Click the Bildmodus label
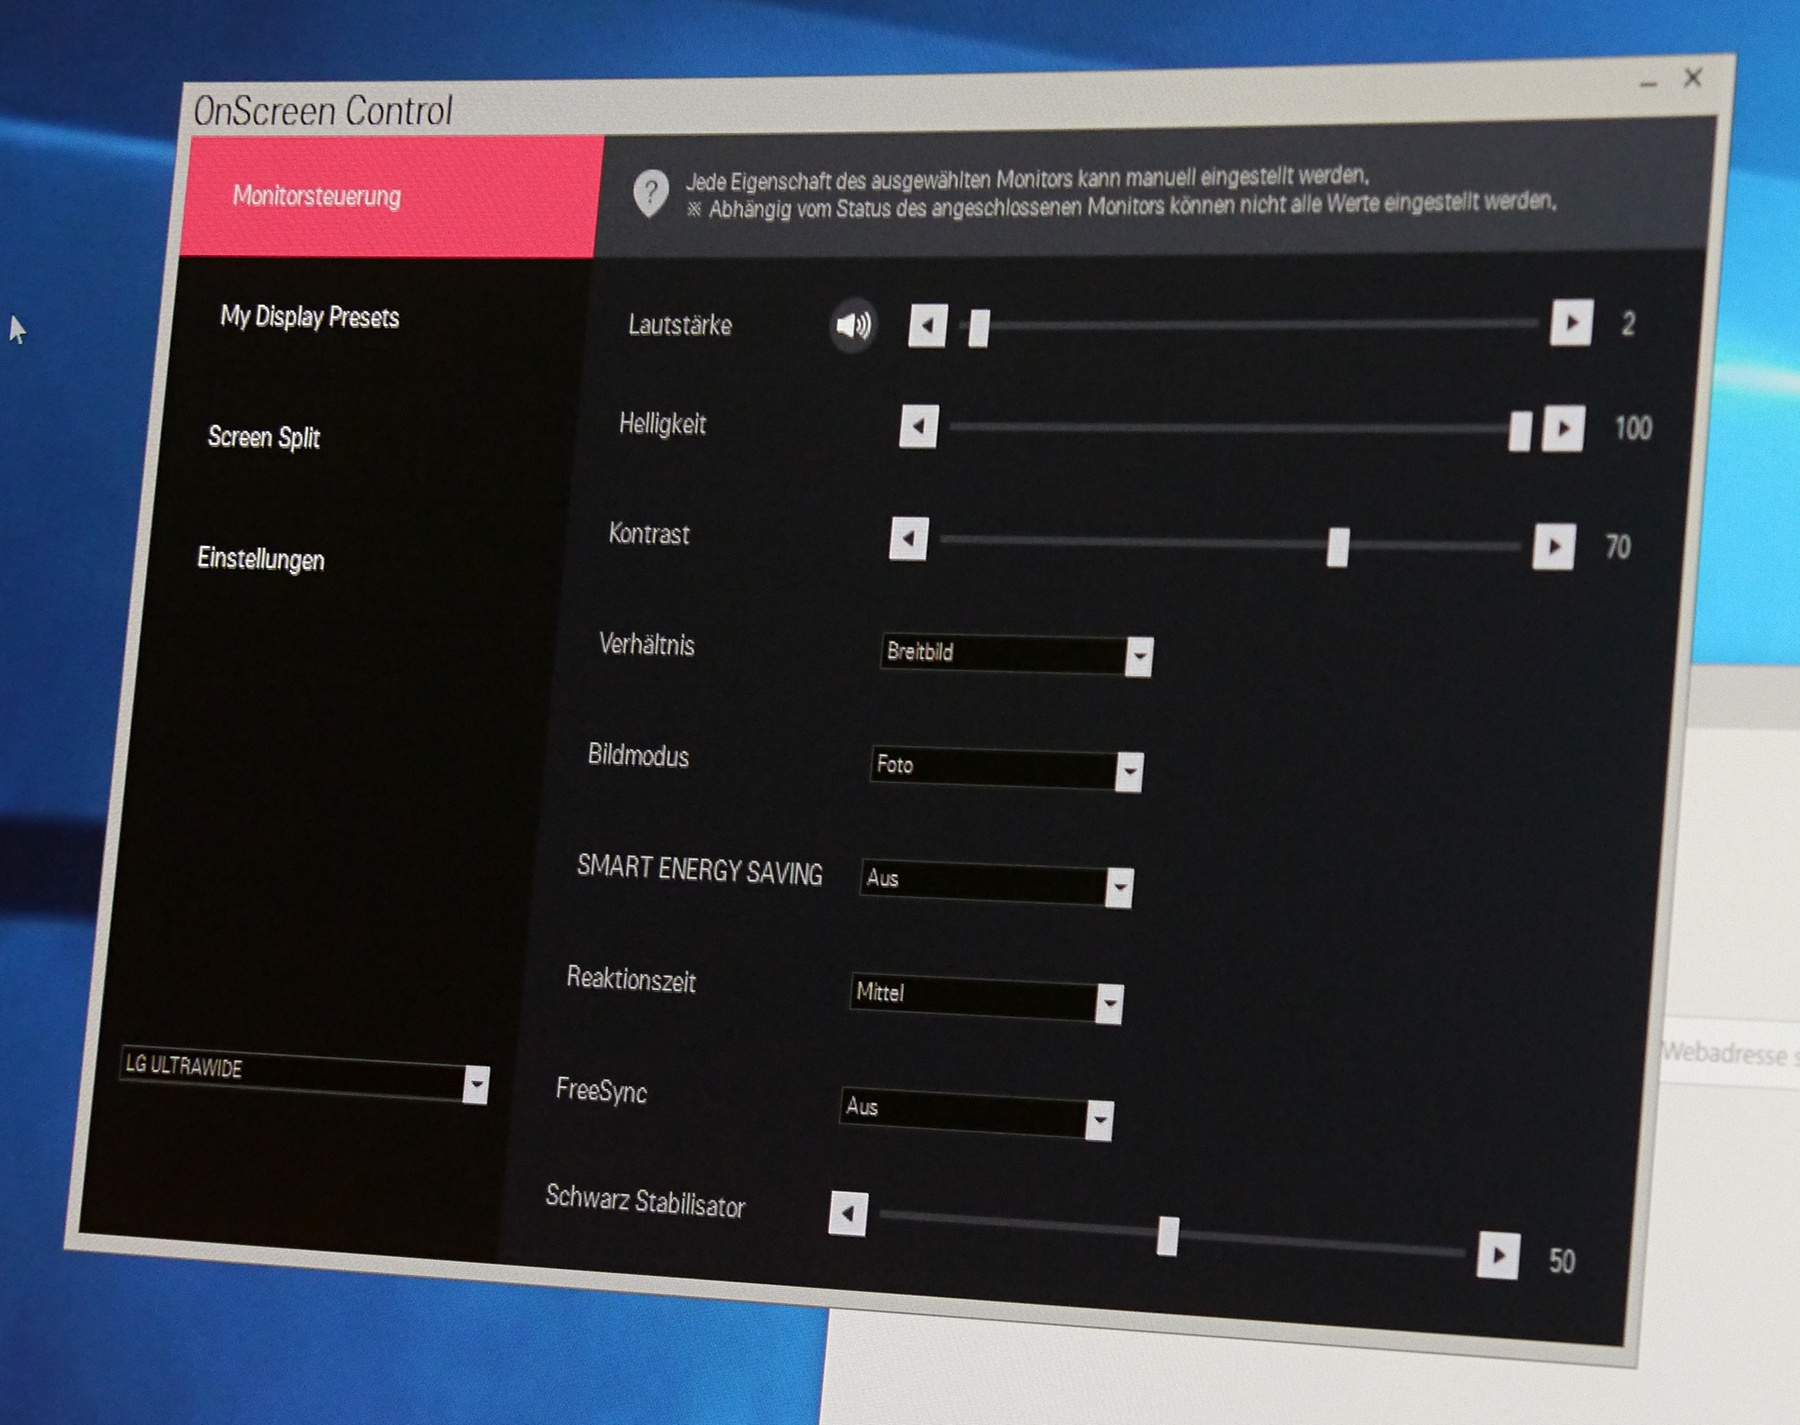Screen dimensions: 1800x1425 click(x=638, y=755)
